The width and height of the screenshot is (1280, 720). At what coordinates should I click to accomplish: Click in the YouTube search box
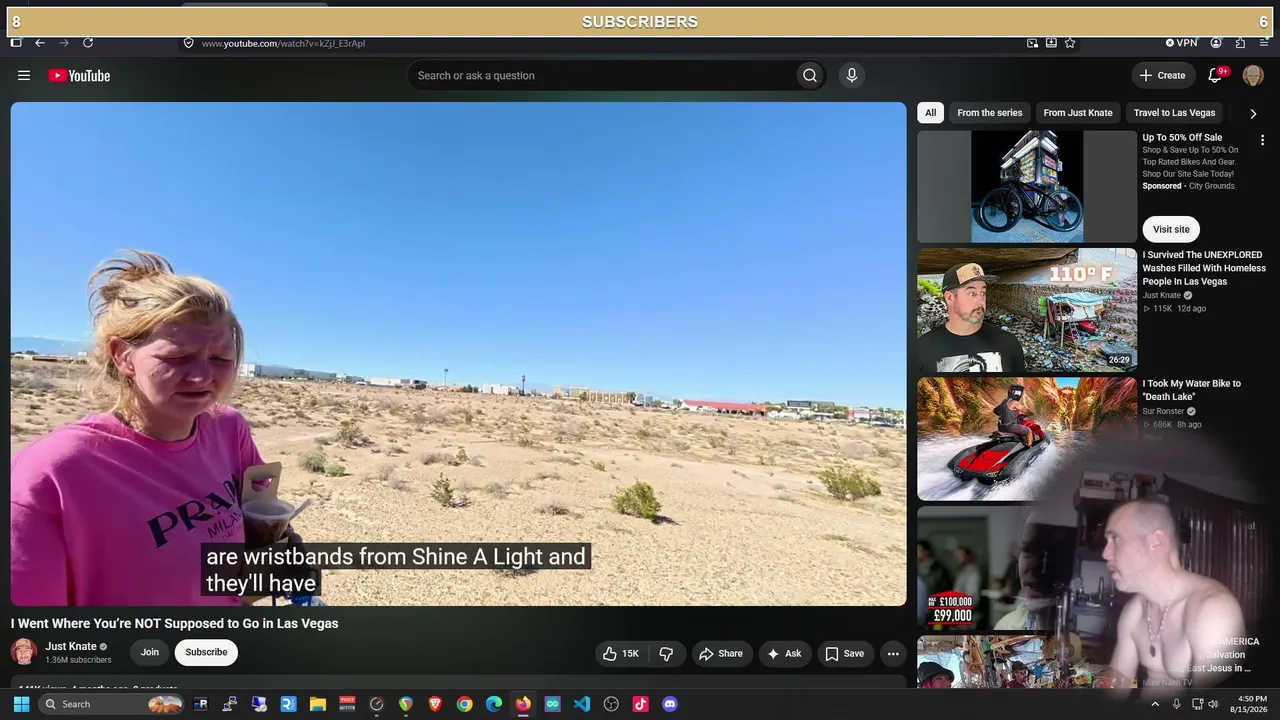(x=602, y=75)
